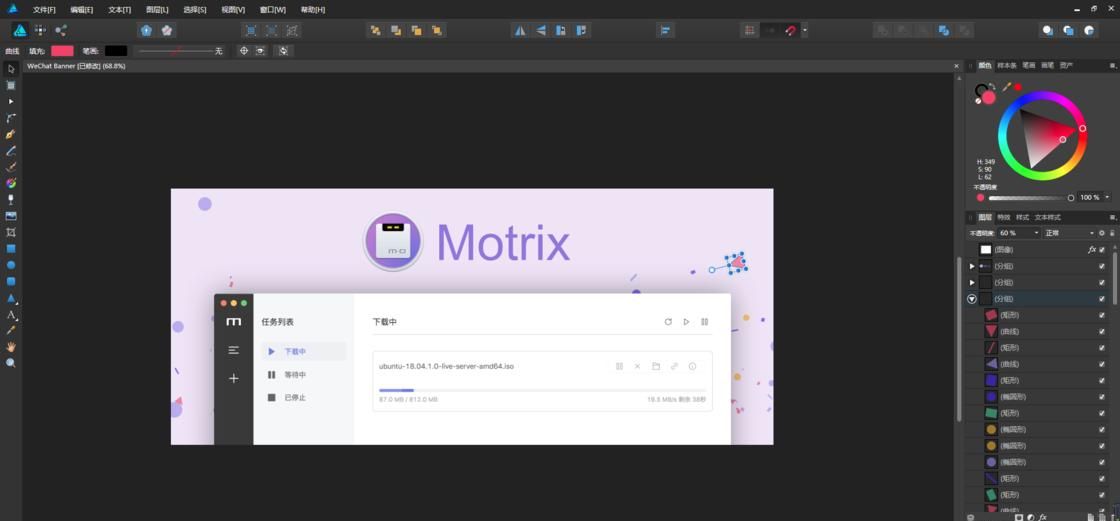Toggle visibility of red triangle (曲线) layer
Screen dimensions: 1120x521
[x=1101, y=332]
